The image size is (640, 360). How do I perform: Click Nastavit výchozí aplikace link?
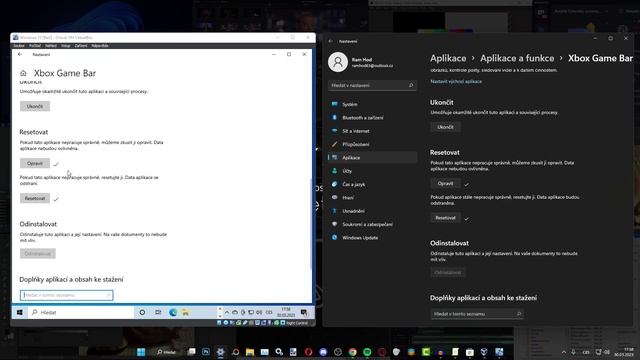(456, 81)
